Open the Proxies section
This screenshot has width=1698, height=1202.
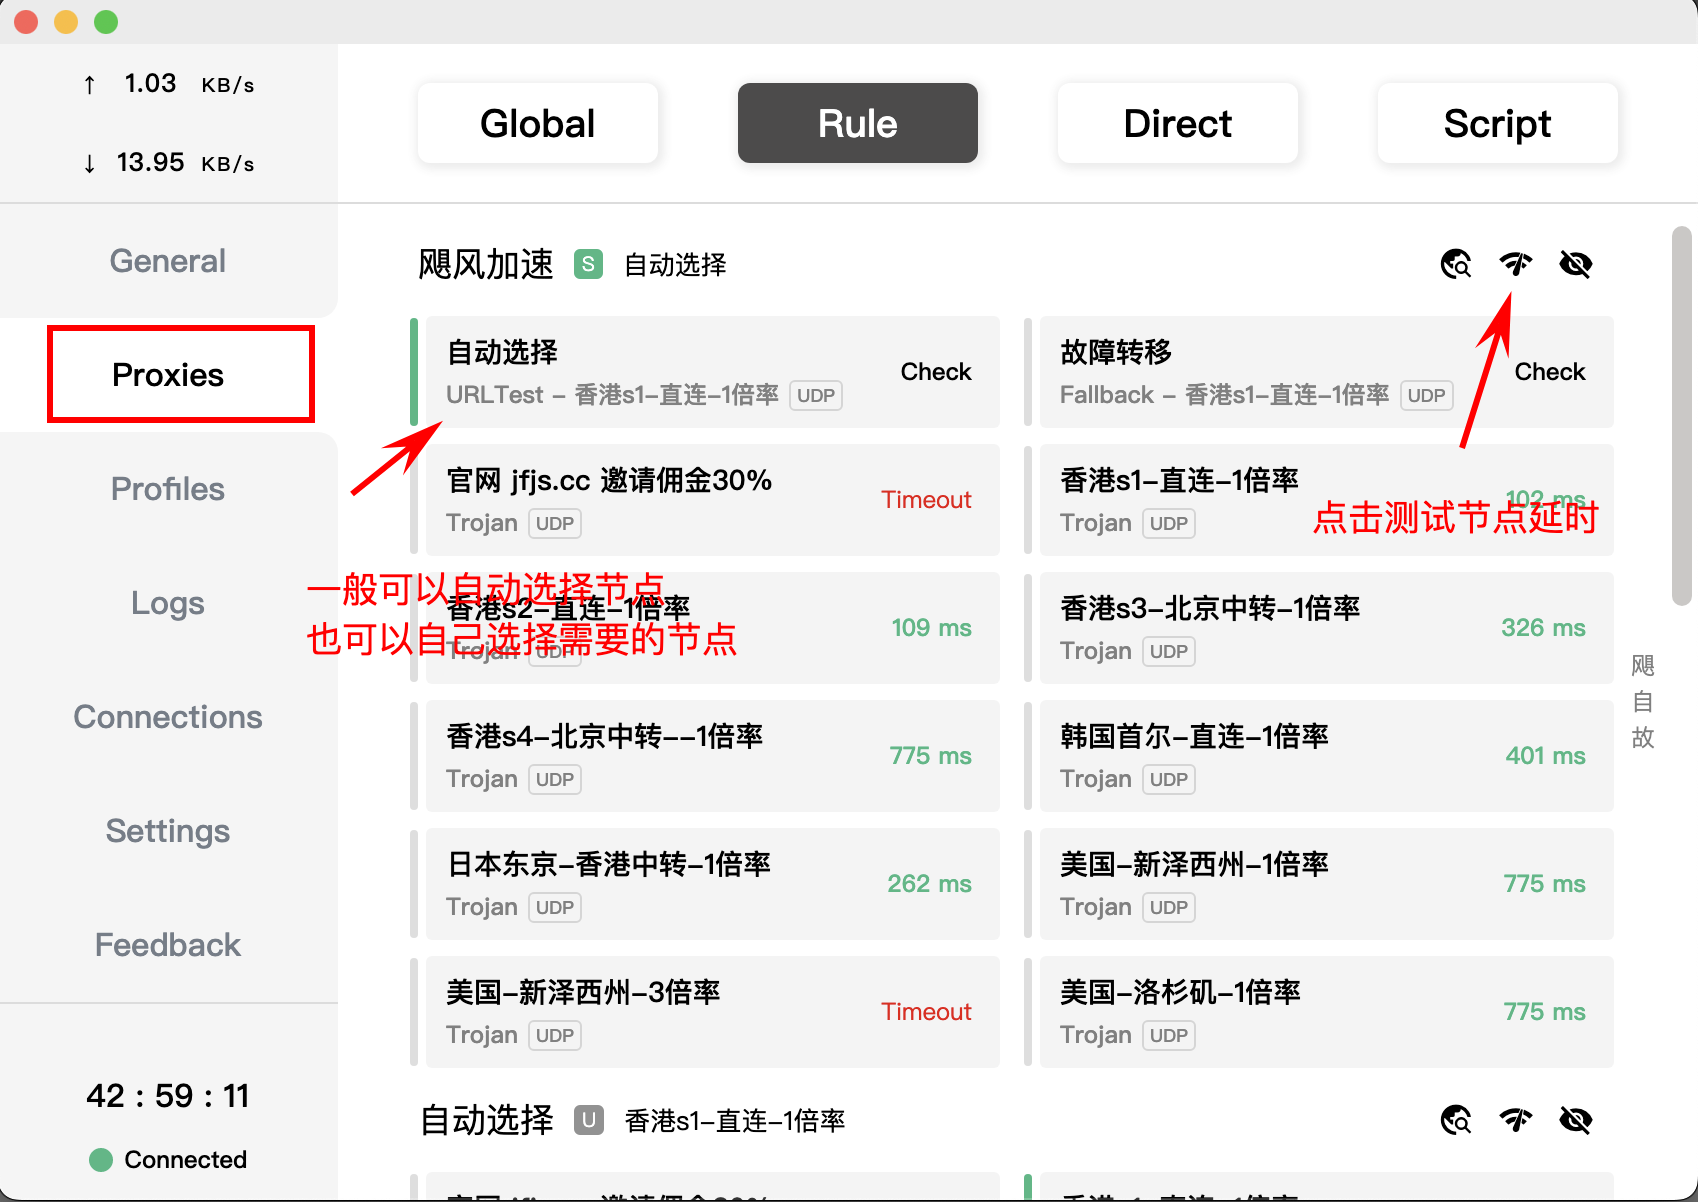tap(168, 375)
